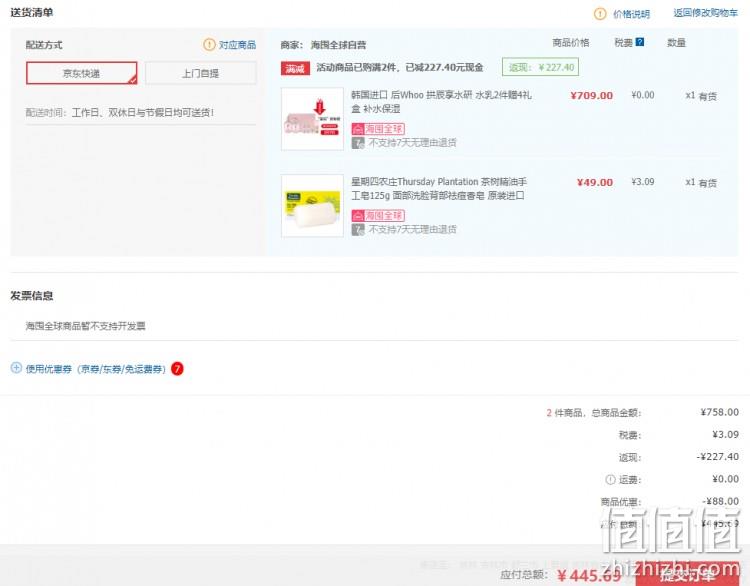The image size is (750, 586).
Task: Click 海囤全球 badge under Whoo product
Action: click(x=378, y=129)
